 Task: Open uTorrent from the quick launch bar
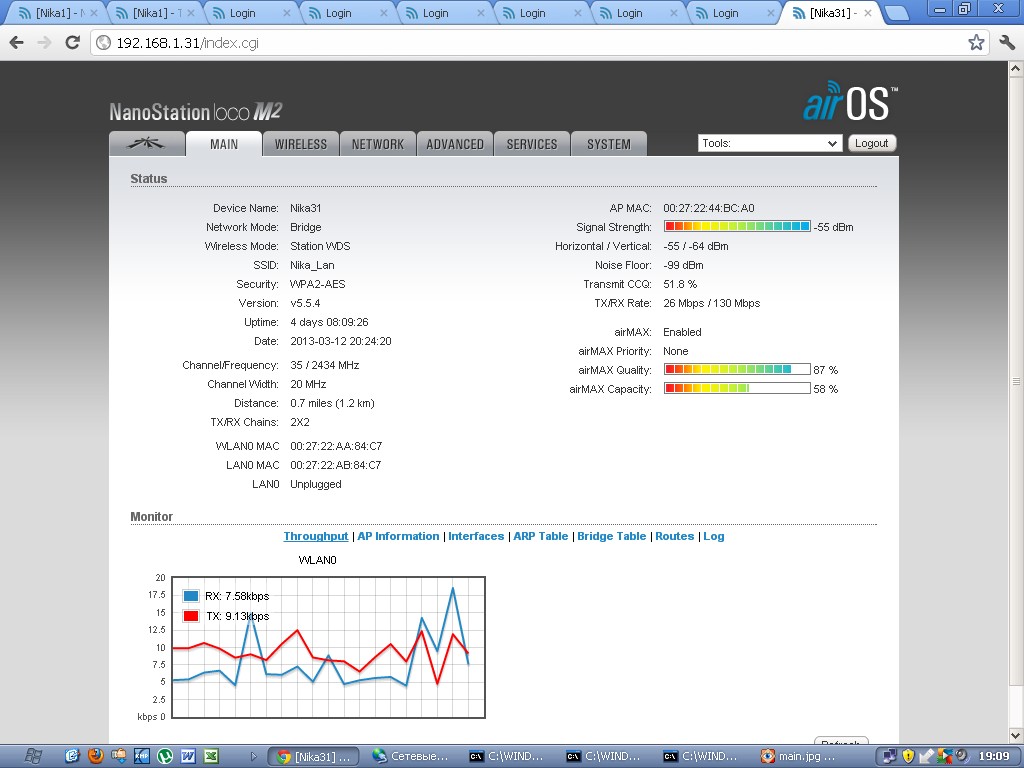point(165,756)
